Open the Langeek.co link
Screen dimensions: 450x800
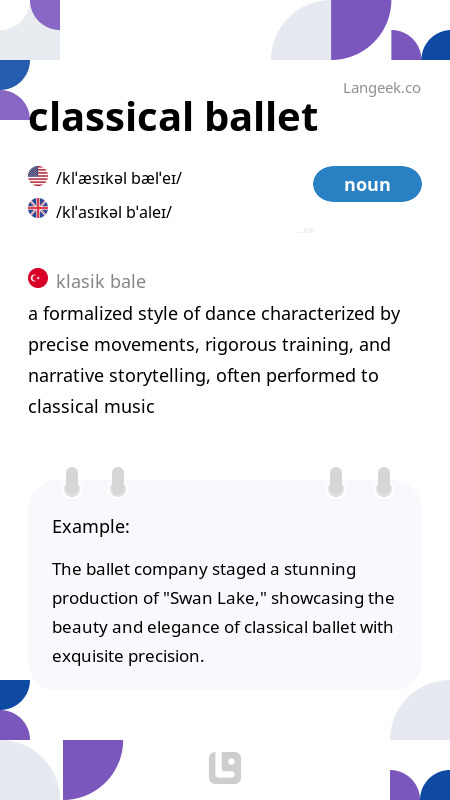pyautogui.click(x=382, y=88)
